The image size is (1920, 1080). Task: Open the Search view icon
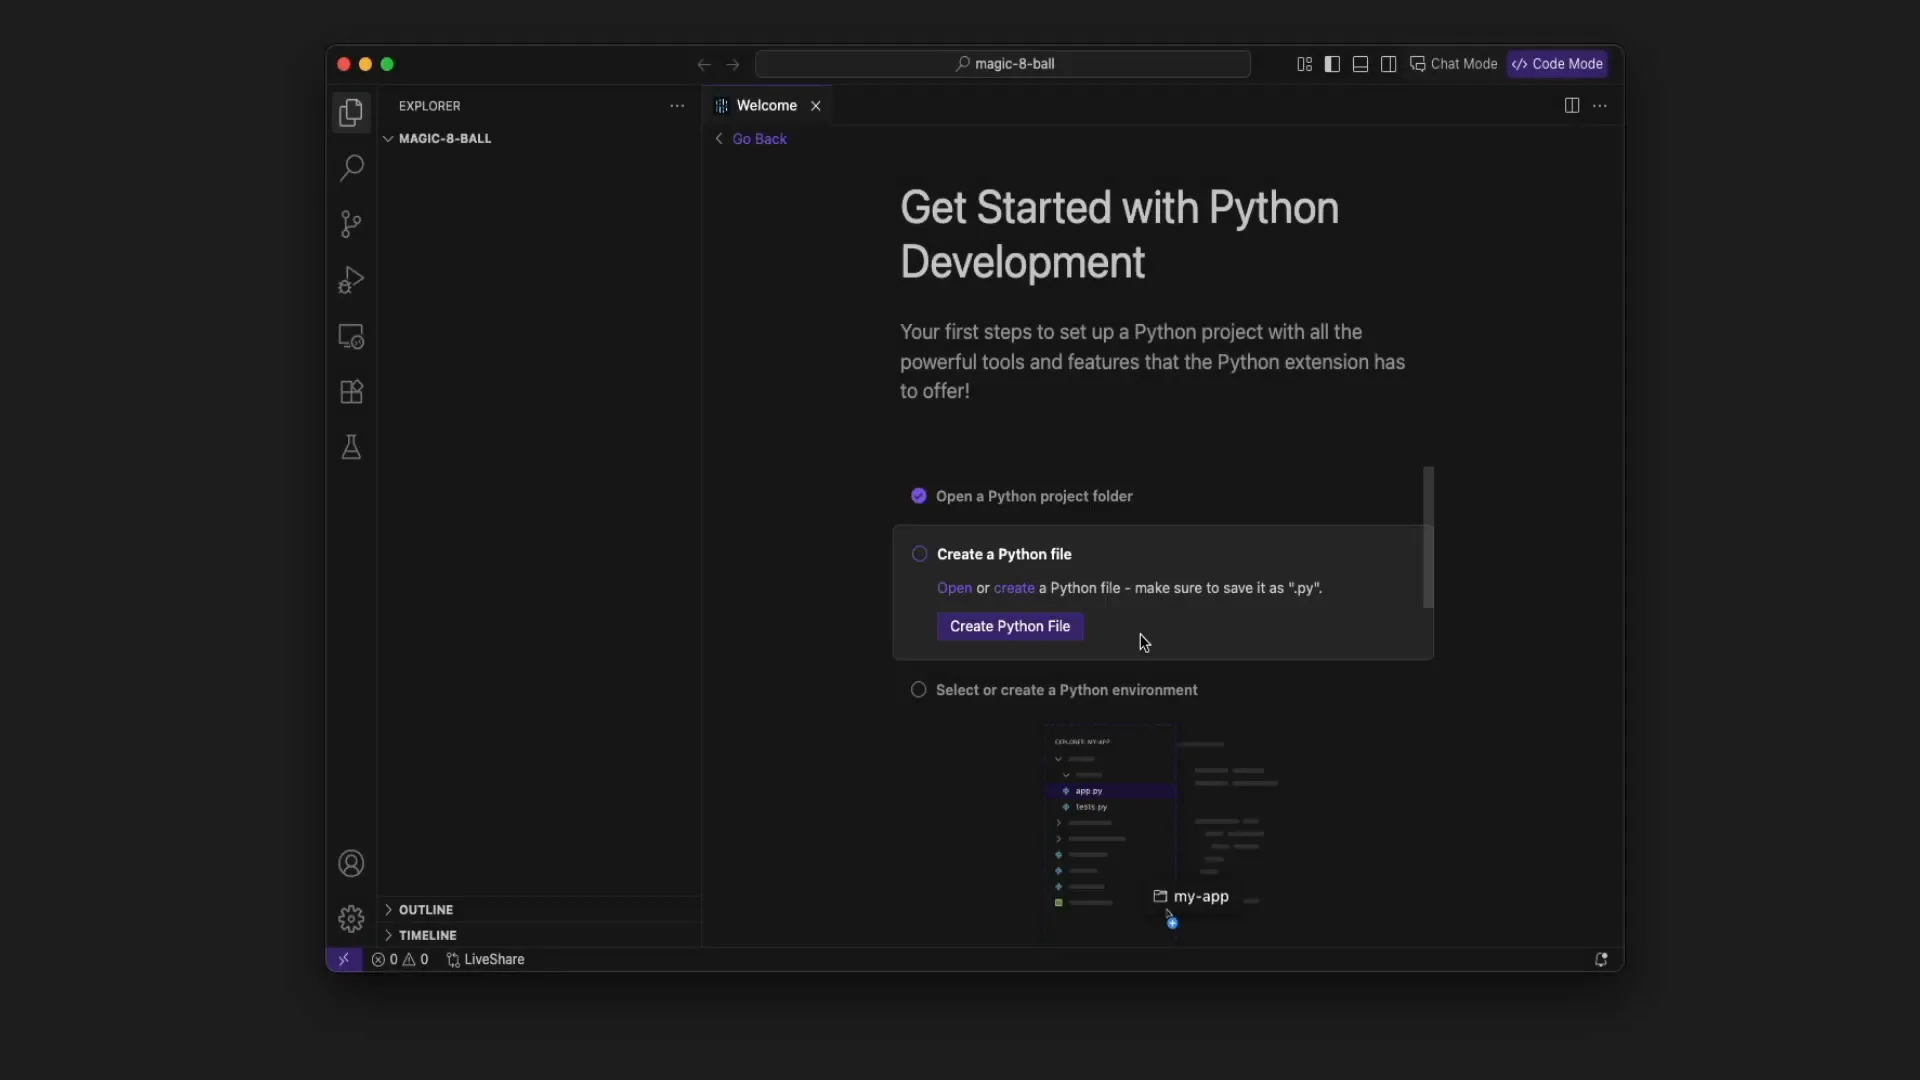point(351,167)
